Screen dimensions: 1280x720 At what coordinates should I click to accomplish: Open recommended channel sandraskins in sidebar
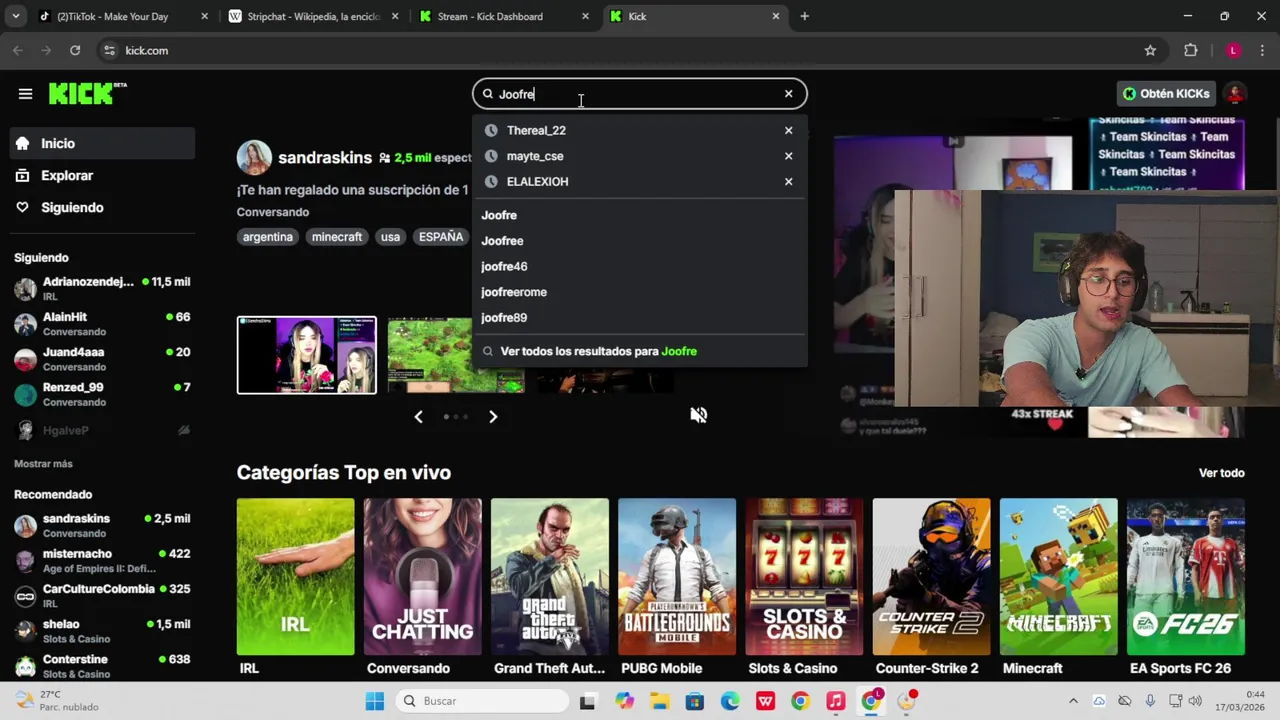102,526
